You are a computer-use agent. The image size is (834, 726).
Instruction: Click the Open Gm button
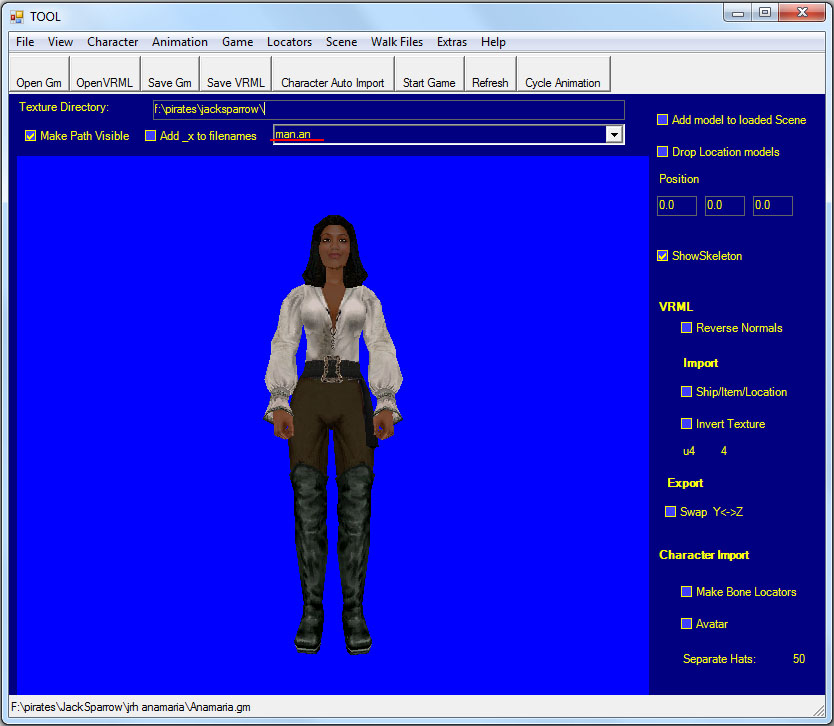pyautogui.click(x=39, y=74)
